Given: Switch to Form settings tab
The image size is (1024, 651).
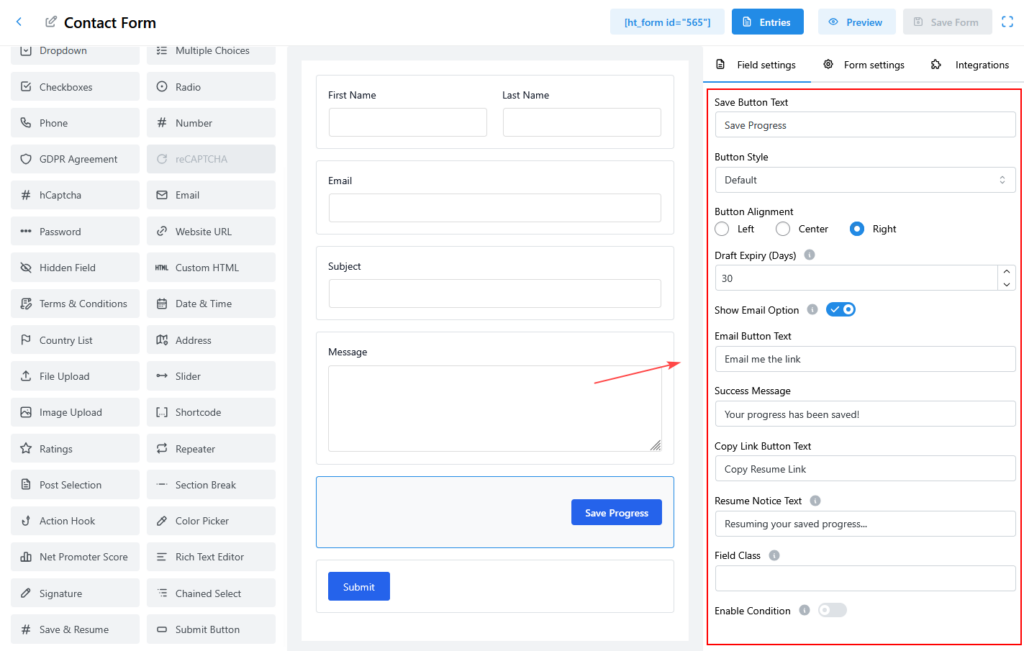Looking at the screenshot, I should 864,65.
